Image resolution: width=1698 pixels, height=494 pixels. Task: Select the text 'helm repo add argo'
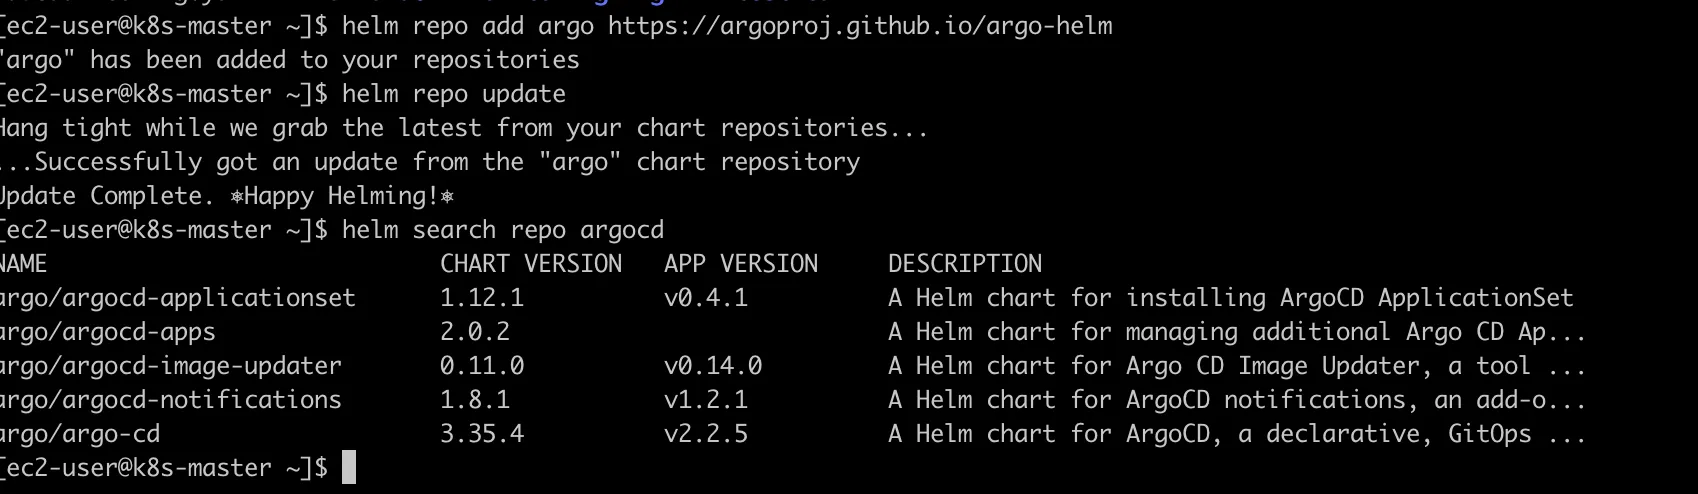point(468,26)
